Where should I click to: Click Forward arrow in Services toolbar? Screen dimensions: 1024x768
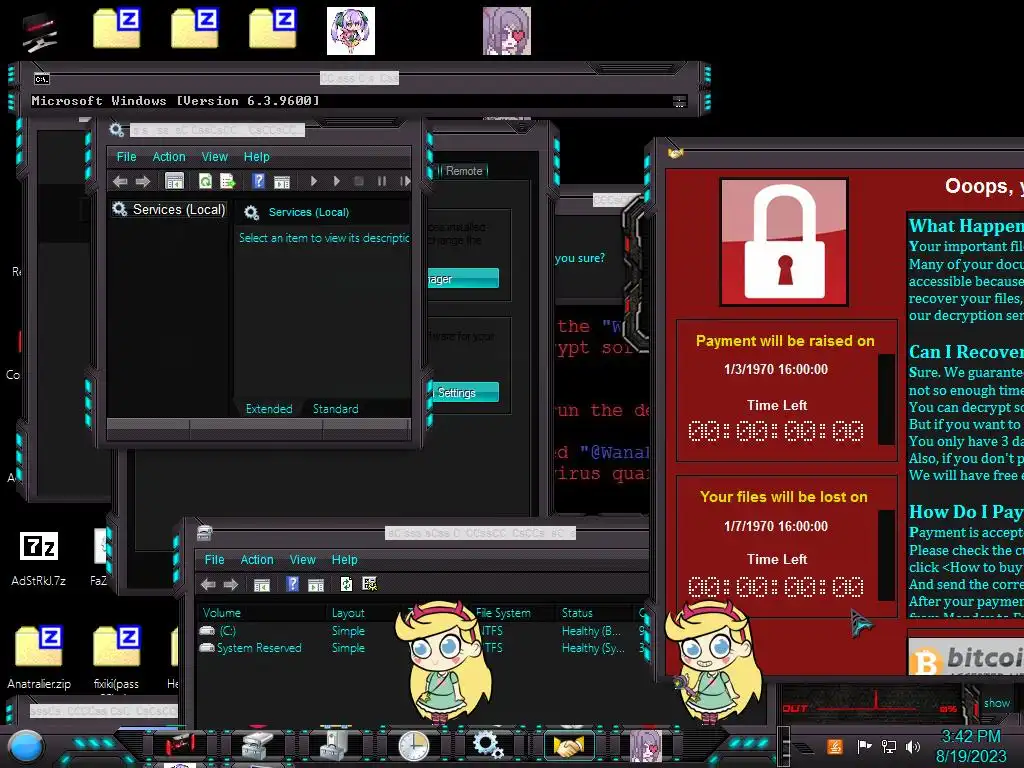(x=142, y=182)
